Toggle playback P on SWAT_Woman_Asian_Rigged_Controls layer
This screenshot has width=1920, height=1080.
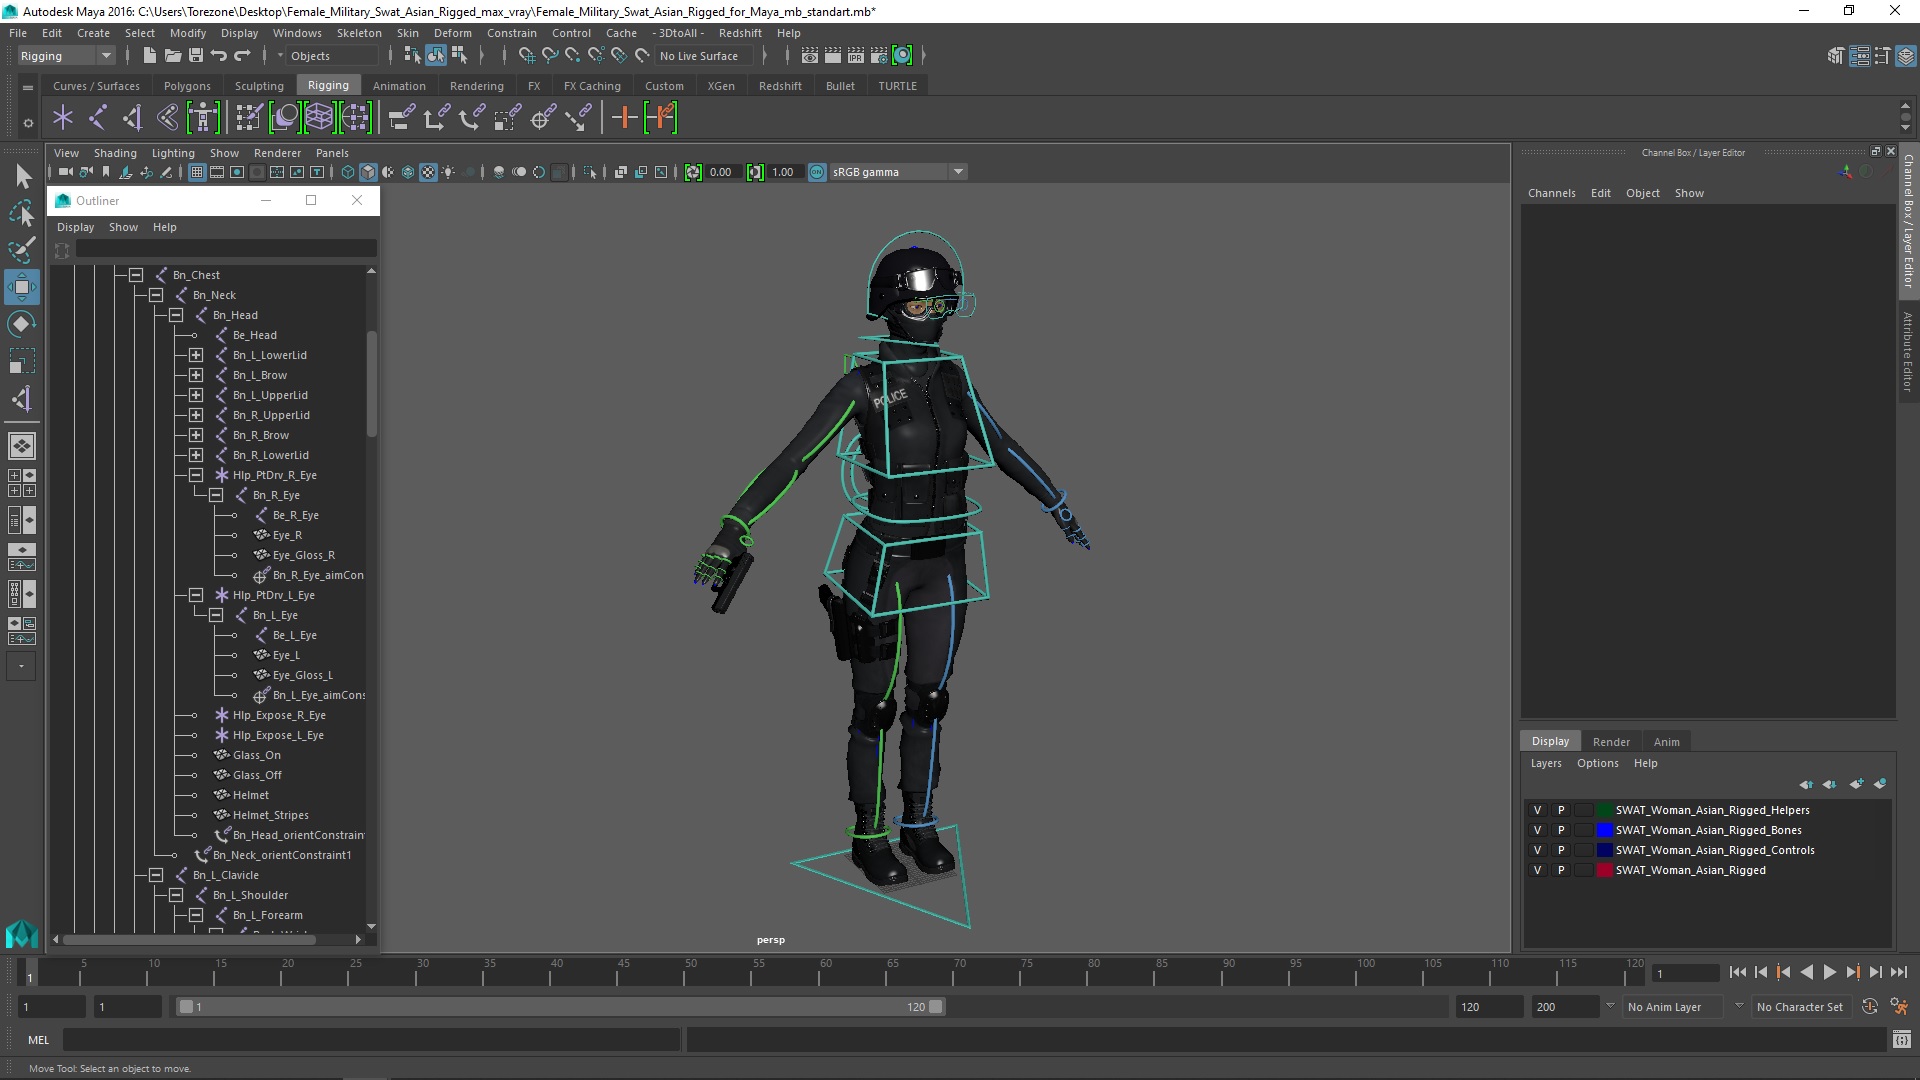click(x=1560, y=850)
